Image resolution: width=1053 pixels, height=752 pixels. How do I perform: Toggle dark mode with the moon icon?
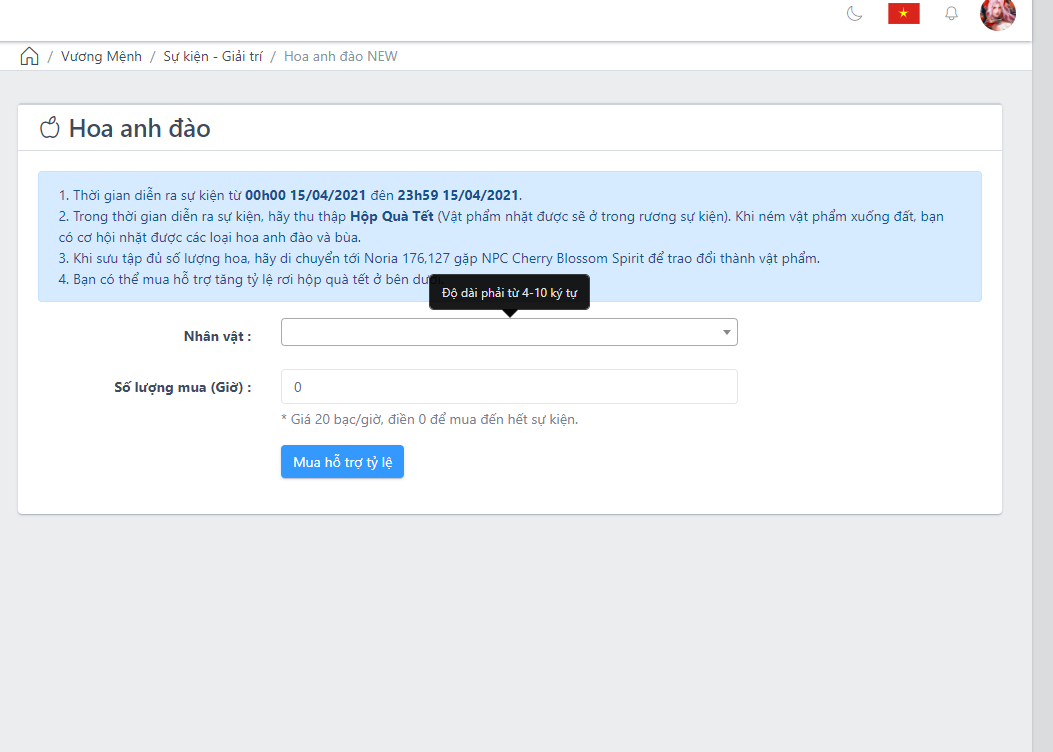pos(854,14)
